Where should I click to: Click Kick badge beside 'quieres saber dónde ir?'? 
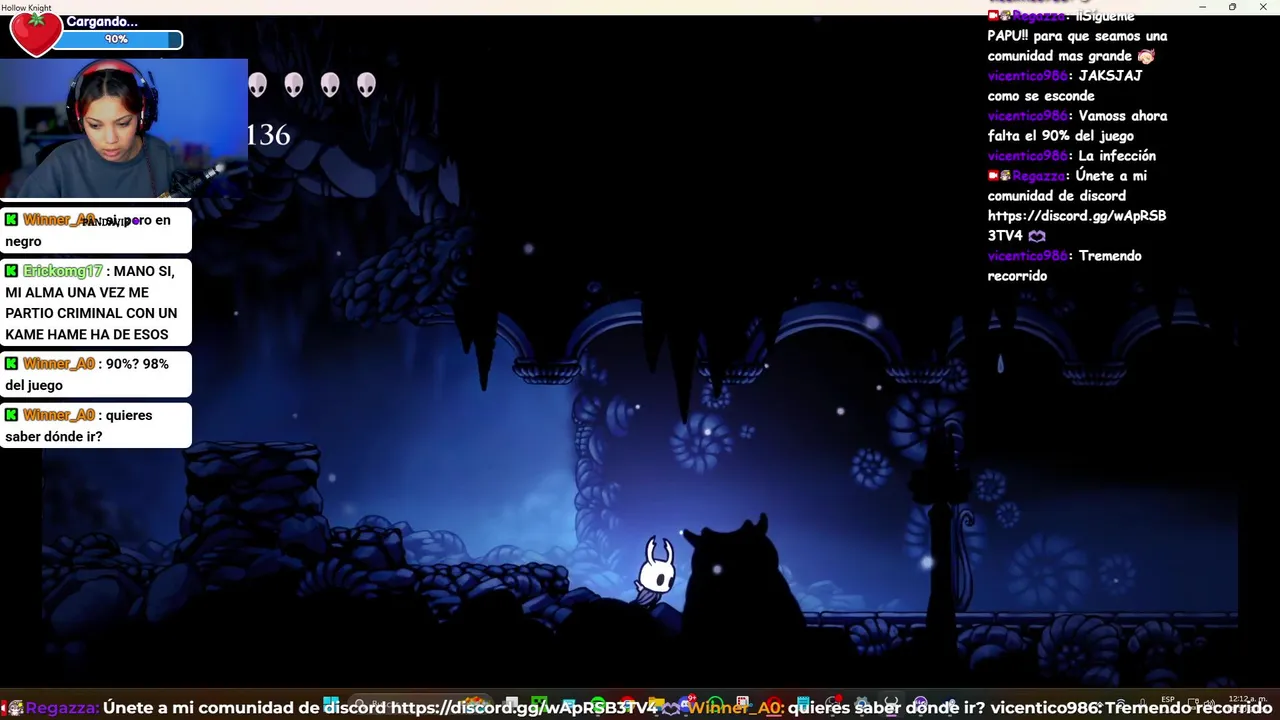[x=11, y=415]
